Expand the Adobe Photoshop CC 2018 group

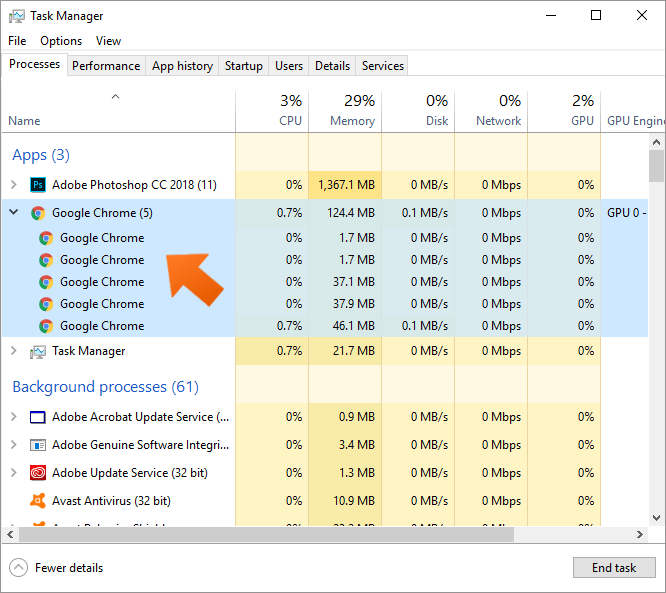(x=14, y=185)
